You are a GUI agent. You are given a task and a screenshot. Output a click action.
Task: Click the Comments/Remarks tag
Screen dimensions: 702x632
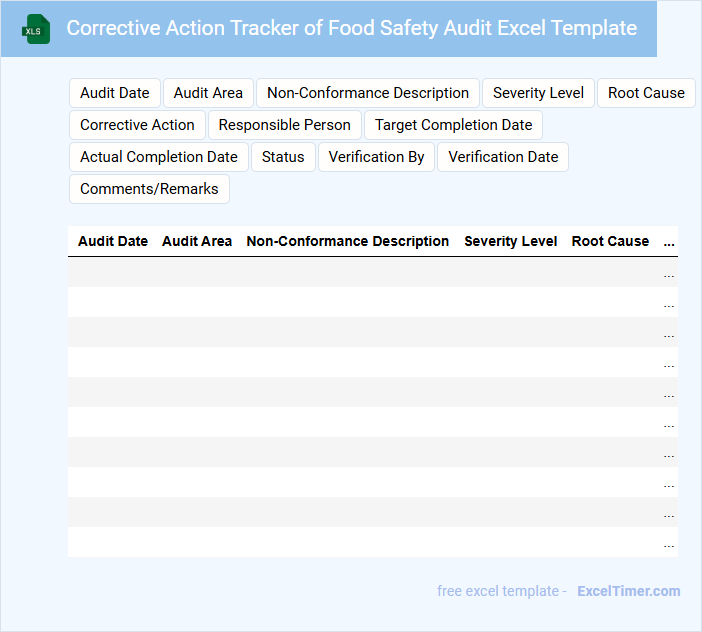149,189
